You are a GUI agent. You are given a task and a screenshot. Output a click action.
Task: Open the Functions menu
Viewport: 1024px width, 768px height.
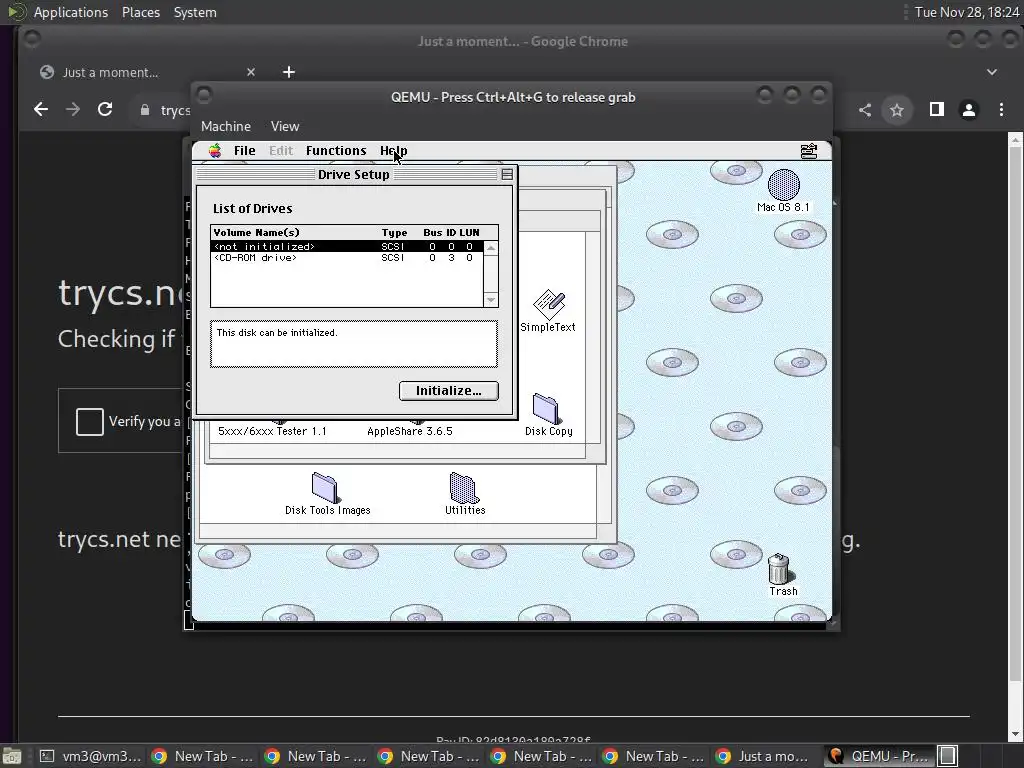click(336, 151)
